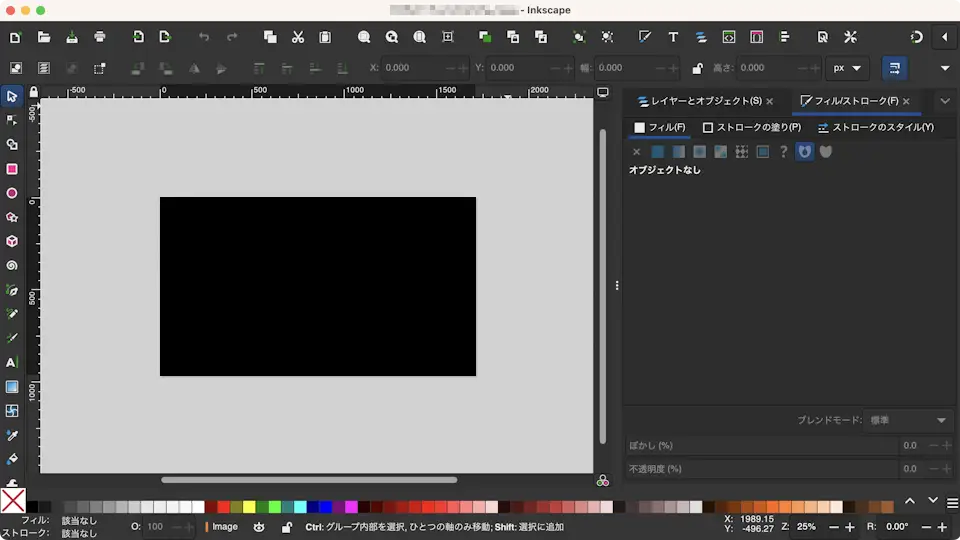
Task: Open the ストロークのスタイル tab
Action: [x=876, y=128]
